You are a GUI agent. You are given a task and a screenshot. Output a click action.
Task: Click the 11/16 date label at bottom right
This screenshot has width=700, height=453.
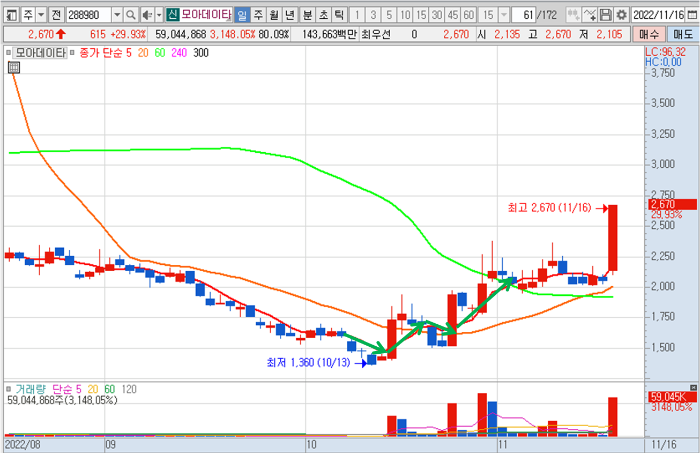(x=664, y=445)
